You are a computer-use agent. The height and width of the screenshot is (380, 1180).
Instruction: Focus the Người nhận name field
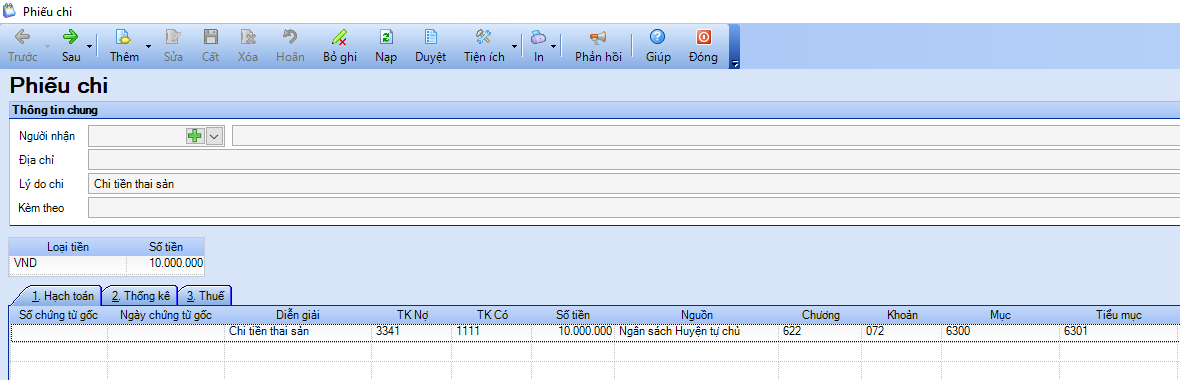(706, 136)
